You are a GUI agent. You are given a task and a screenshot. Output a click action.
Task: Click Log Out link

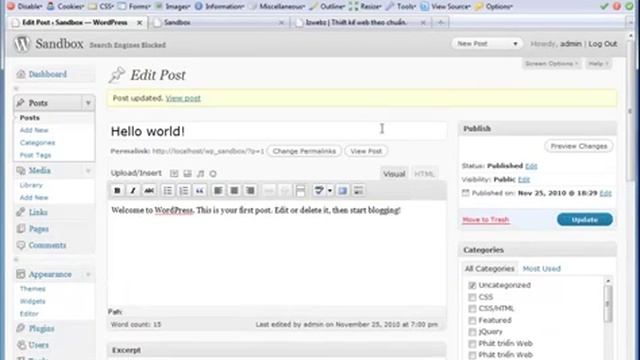coord(602,44)
